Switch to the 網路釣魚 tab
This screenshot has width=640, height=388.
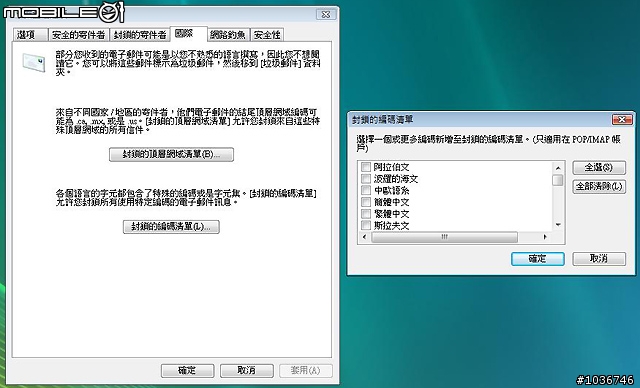(x=228, y=35)
